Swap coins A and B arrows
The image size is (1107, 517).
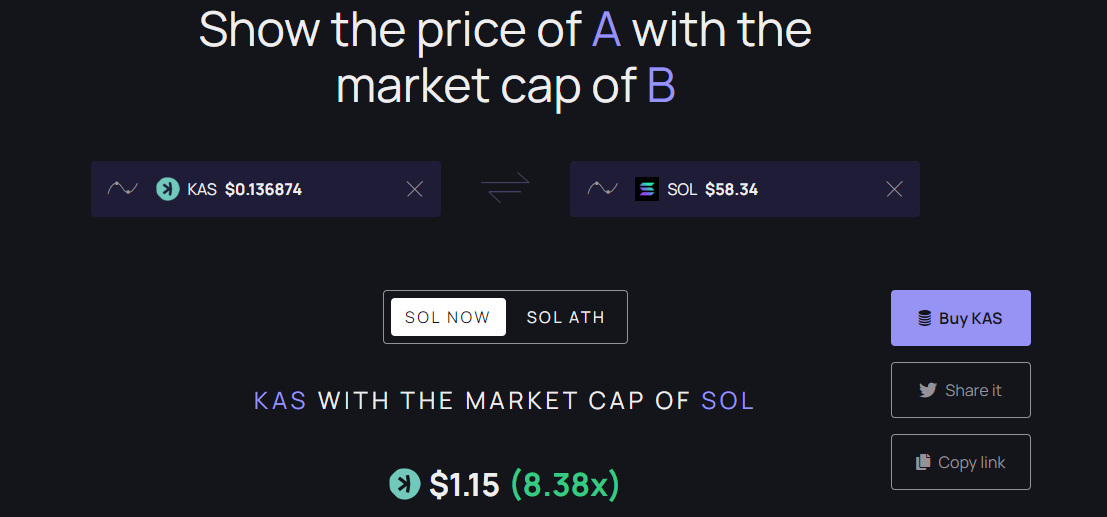505,189
